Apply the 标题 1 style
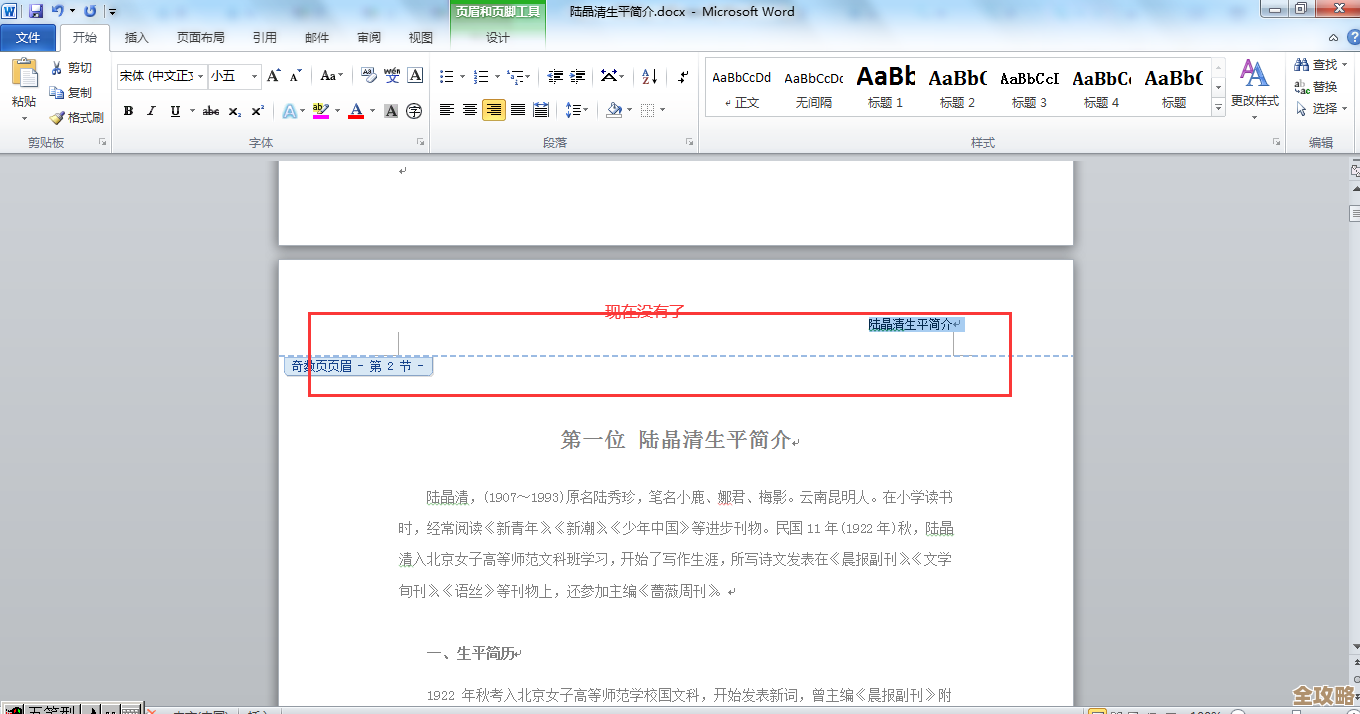The width and height of the screenshot is (1360, 714). [x=884, y=85]
